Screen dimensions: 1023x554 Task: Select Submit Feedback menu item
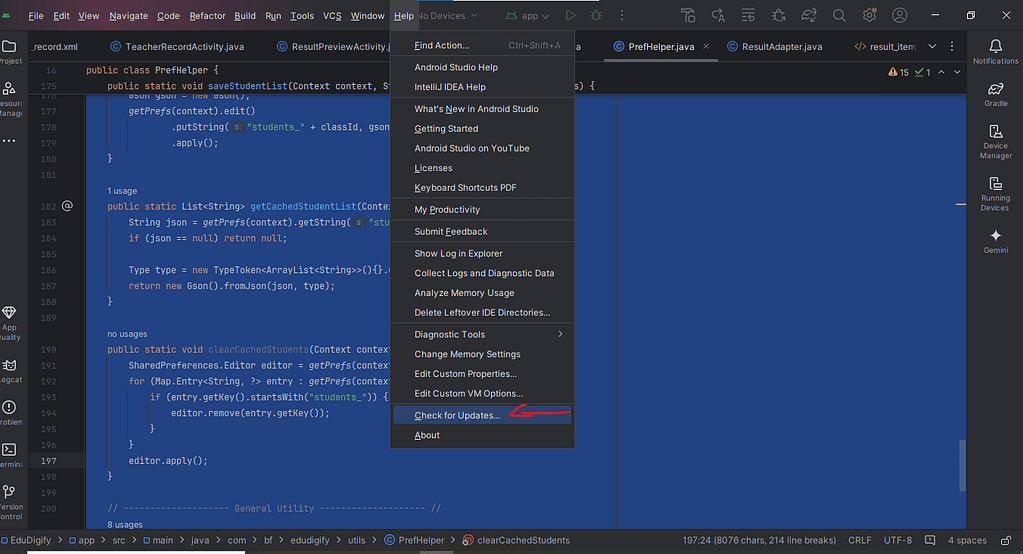click(482, 232)
